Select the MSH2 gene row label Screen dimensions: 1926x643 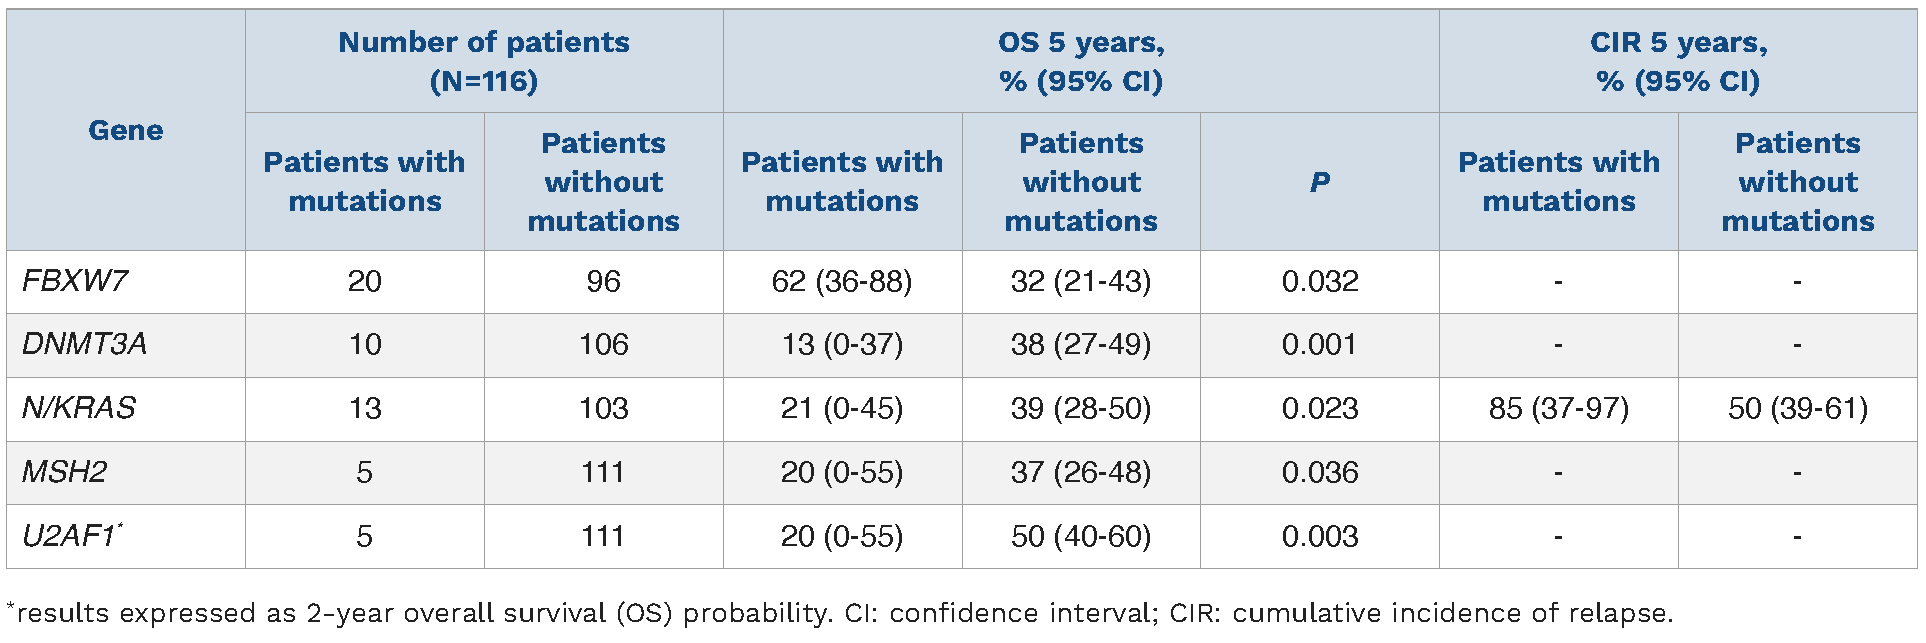click(x=65, y=472)
